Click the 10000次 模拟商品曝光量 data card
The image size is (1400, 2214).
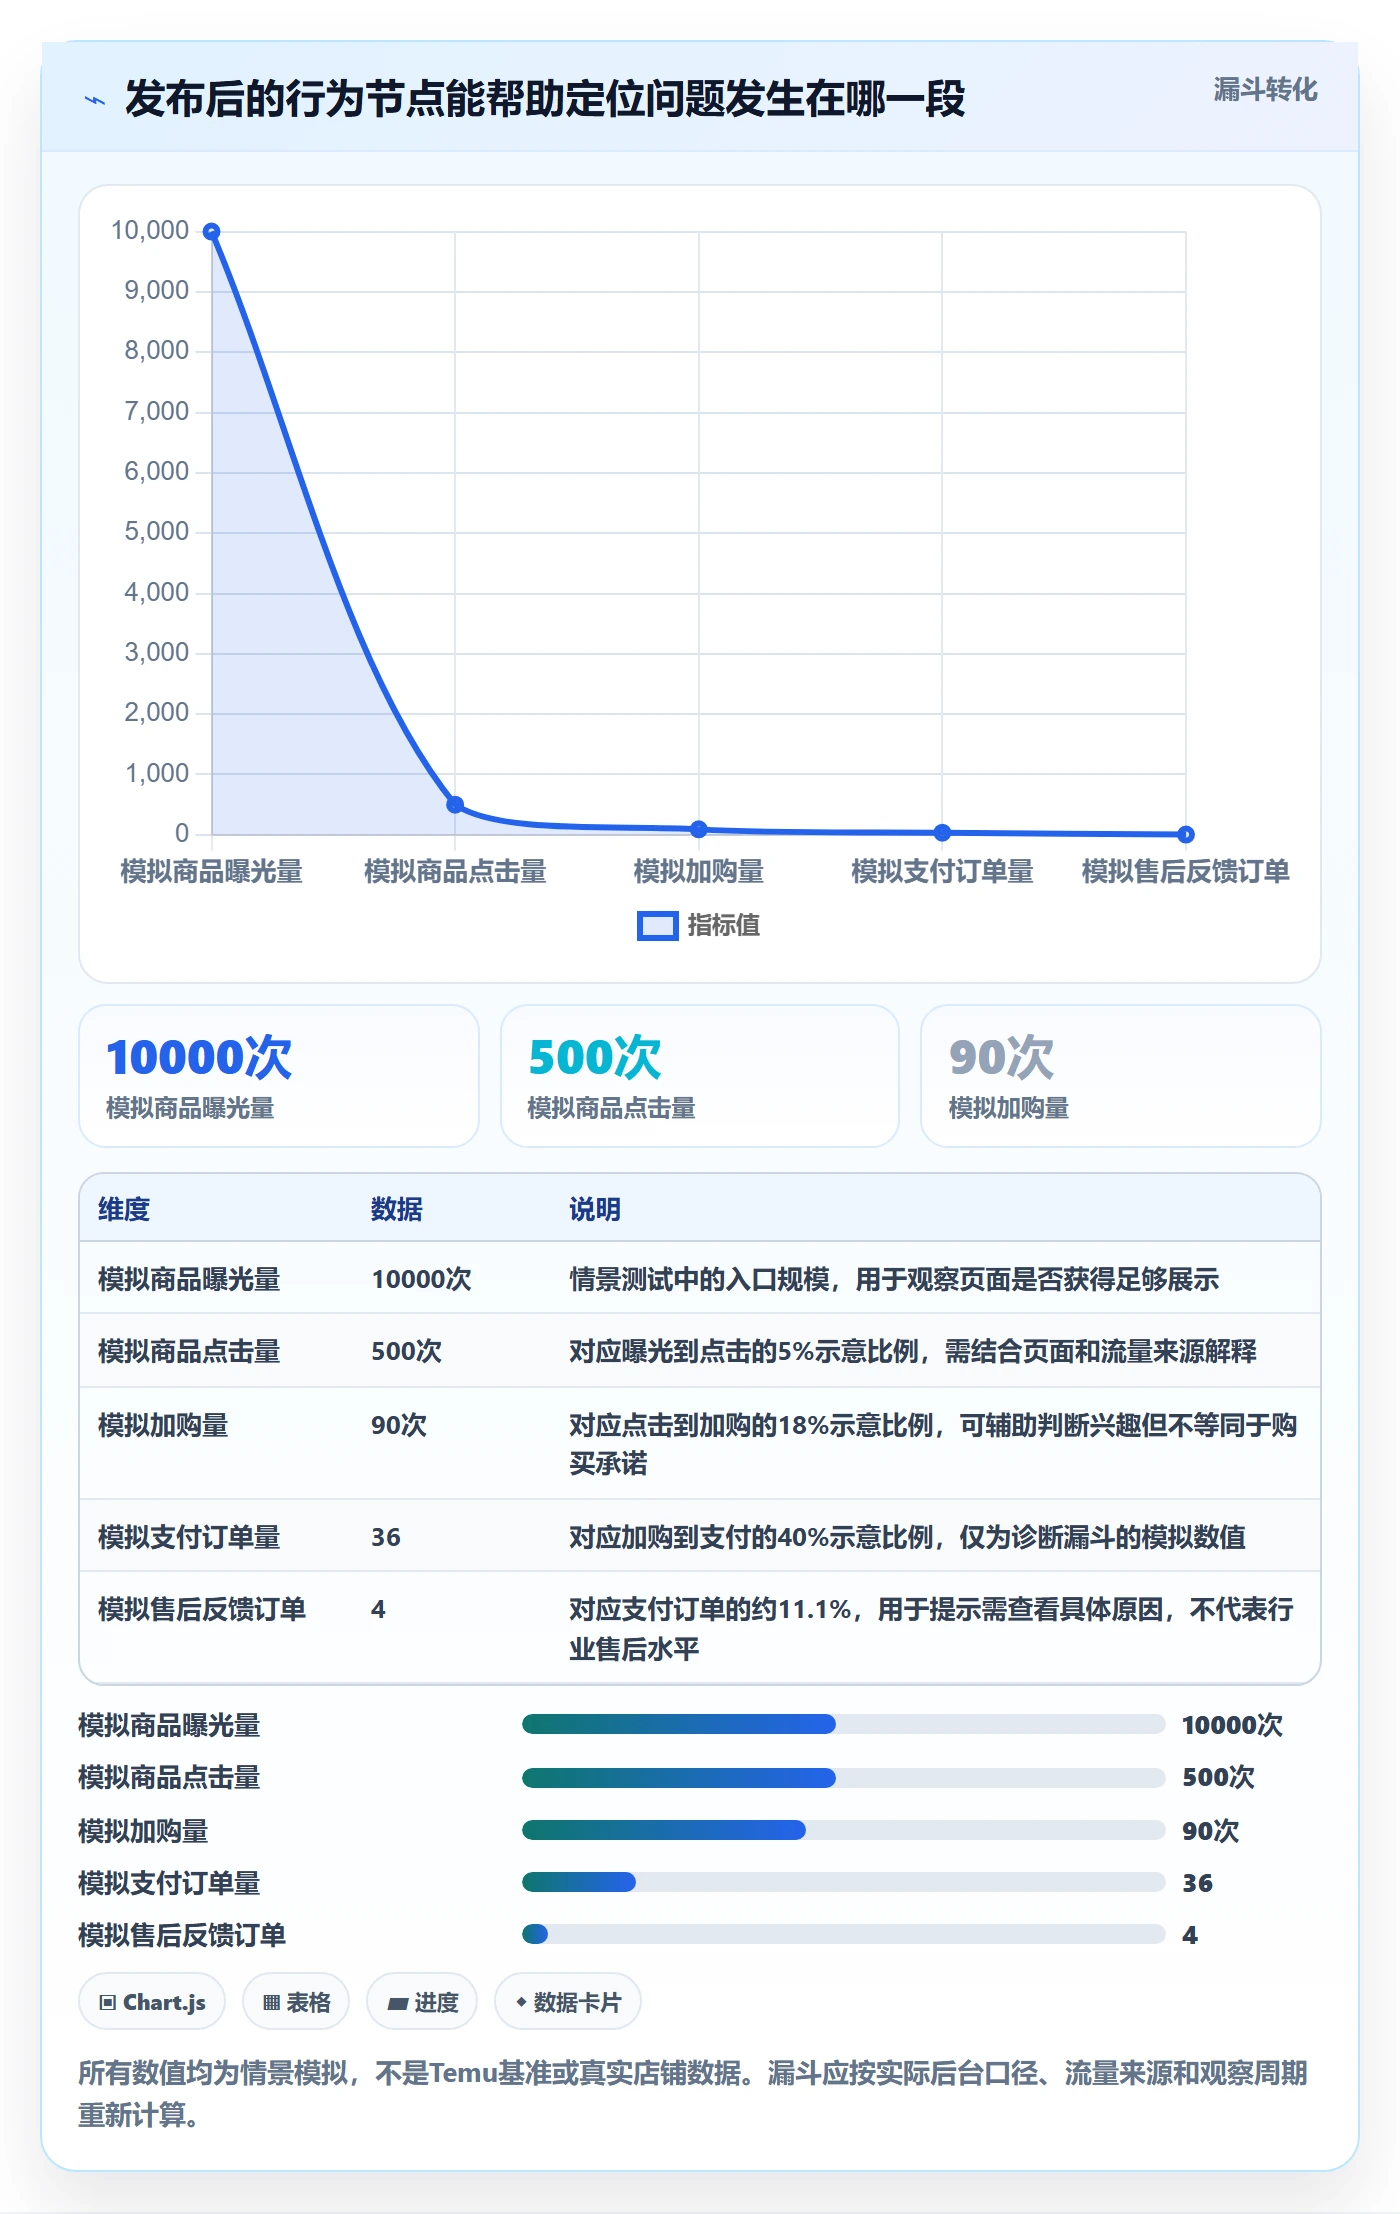pyautogui.click(x=279, y=1076)
